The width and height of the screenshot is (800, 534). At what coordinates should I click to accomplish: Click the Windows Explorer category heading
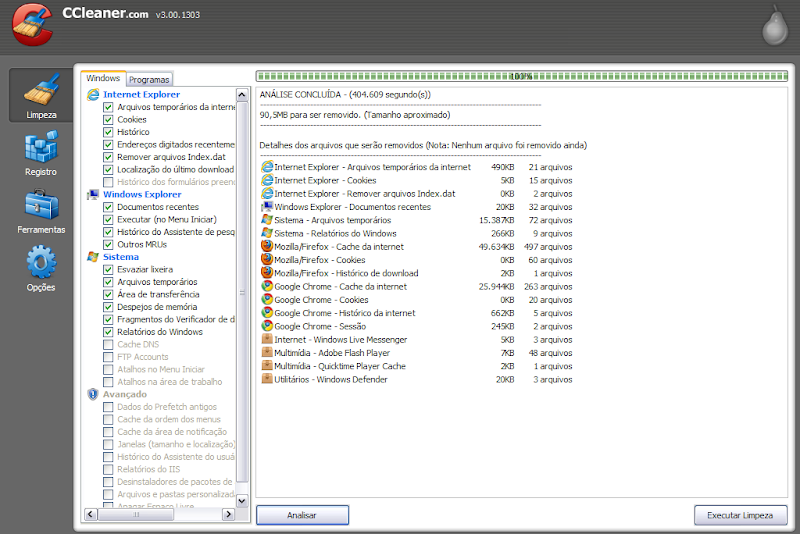coord(142,194)
